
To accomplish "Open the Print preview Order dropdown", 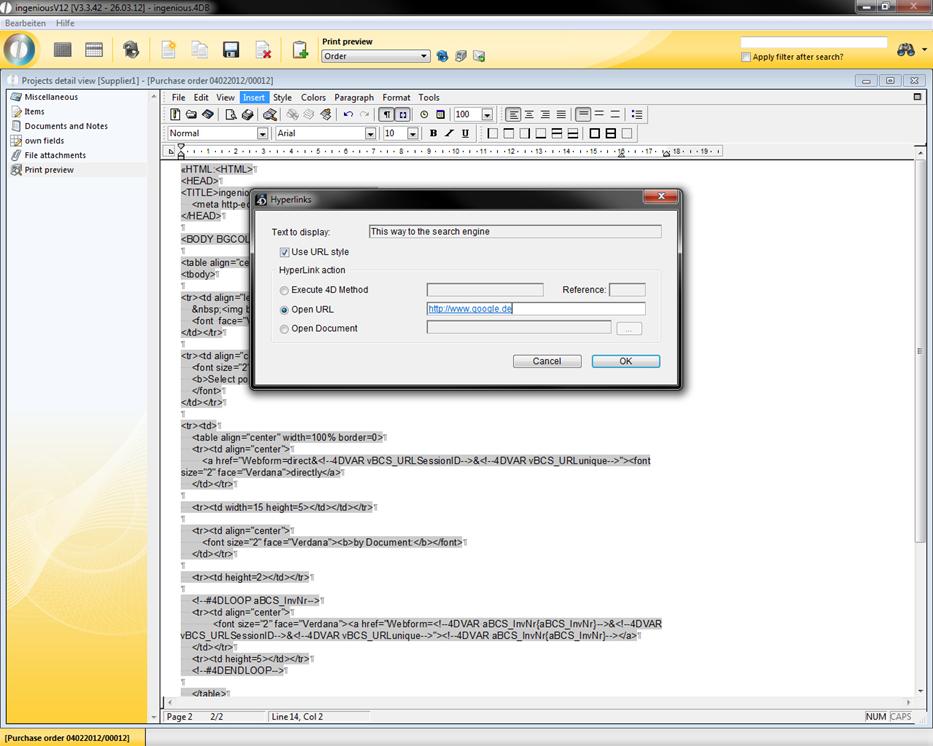I will [x=425, y=57].
